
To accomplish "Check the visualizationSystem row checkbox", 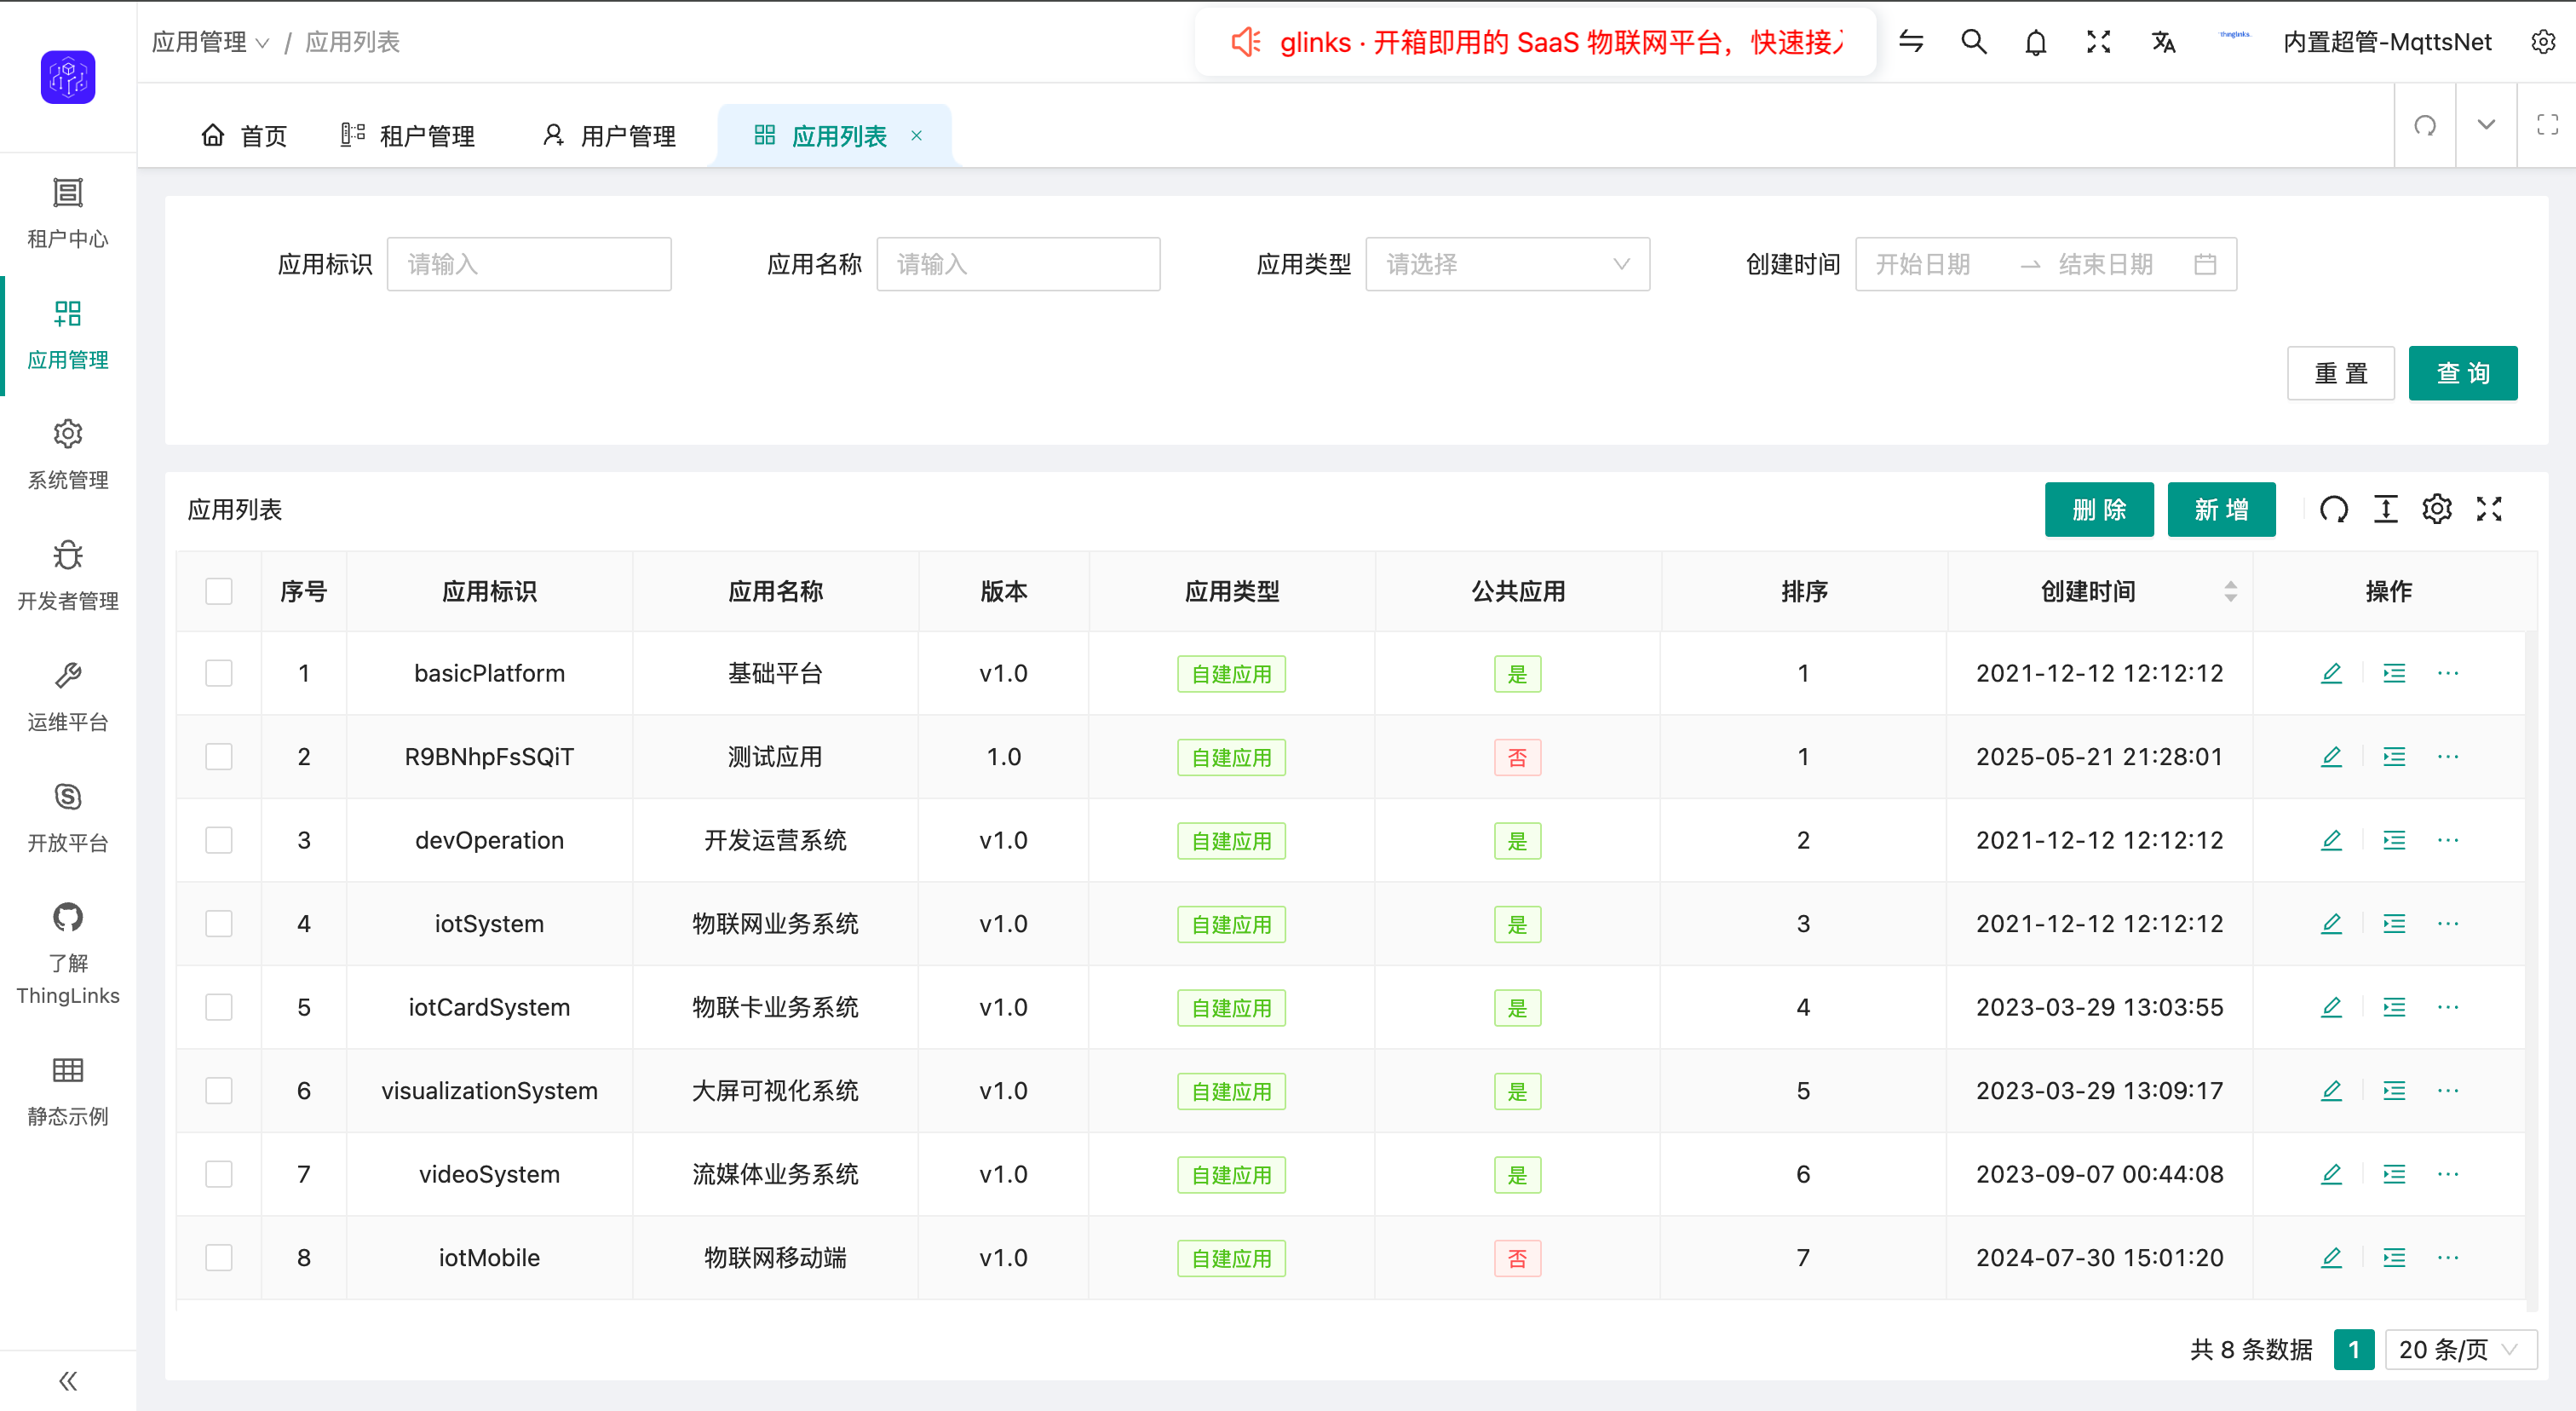I will pyautogui.click(x=219, y=1090).
